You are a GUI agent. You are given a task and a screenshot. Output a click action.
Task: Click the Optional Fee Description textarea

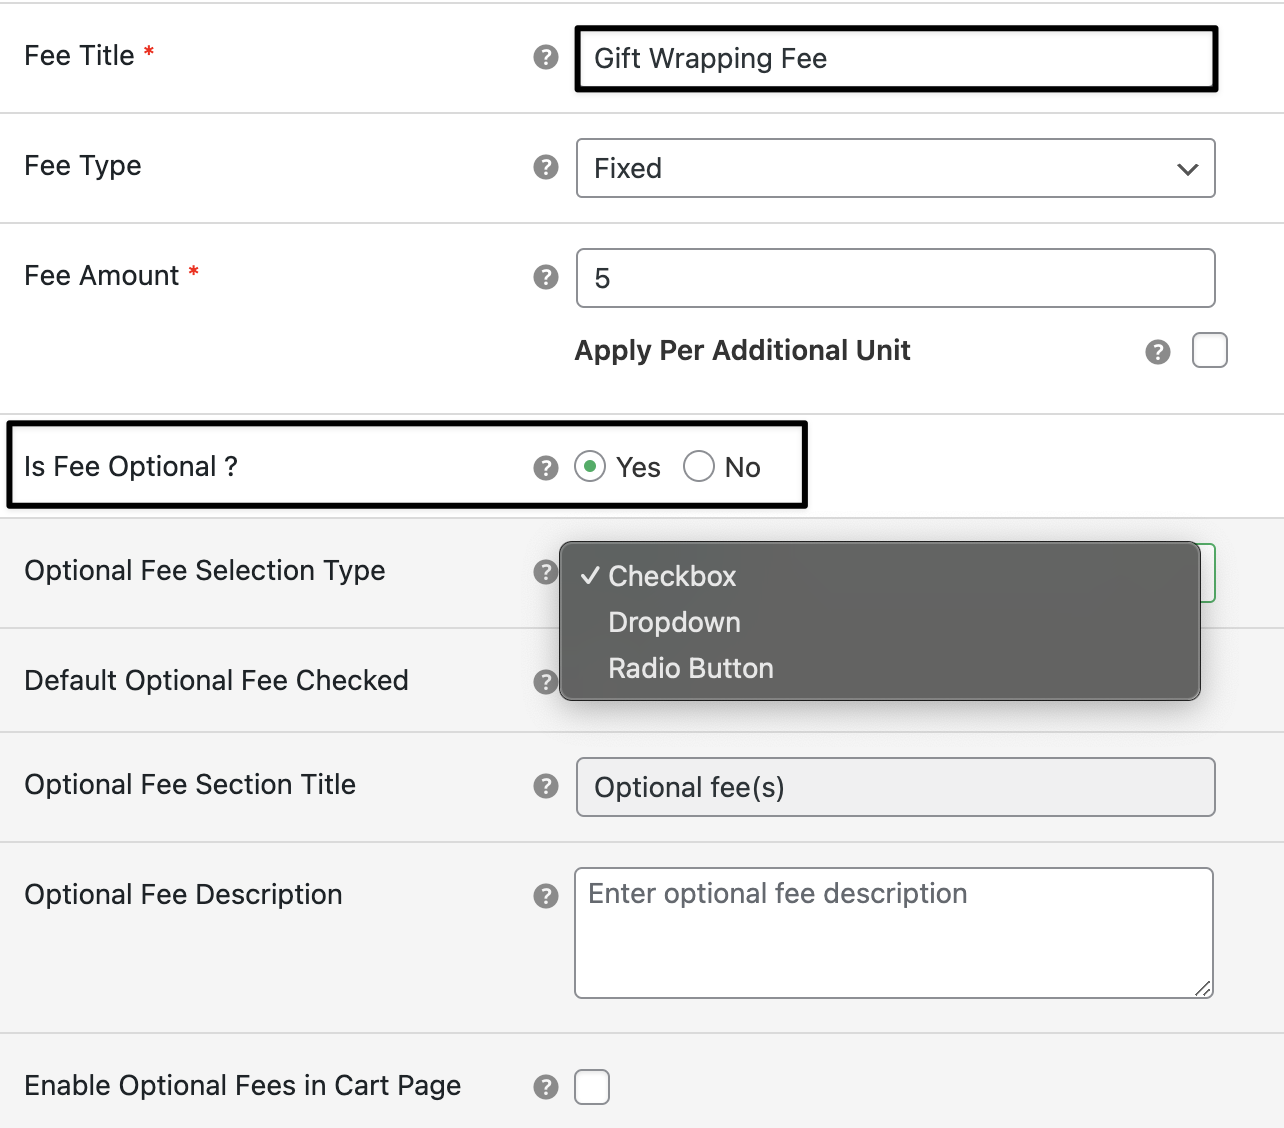point(894,933)
